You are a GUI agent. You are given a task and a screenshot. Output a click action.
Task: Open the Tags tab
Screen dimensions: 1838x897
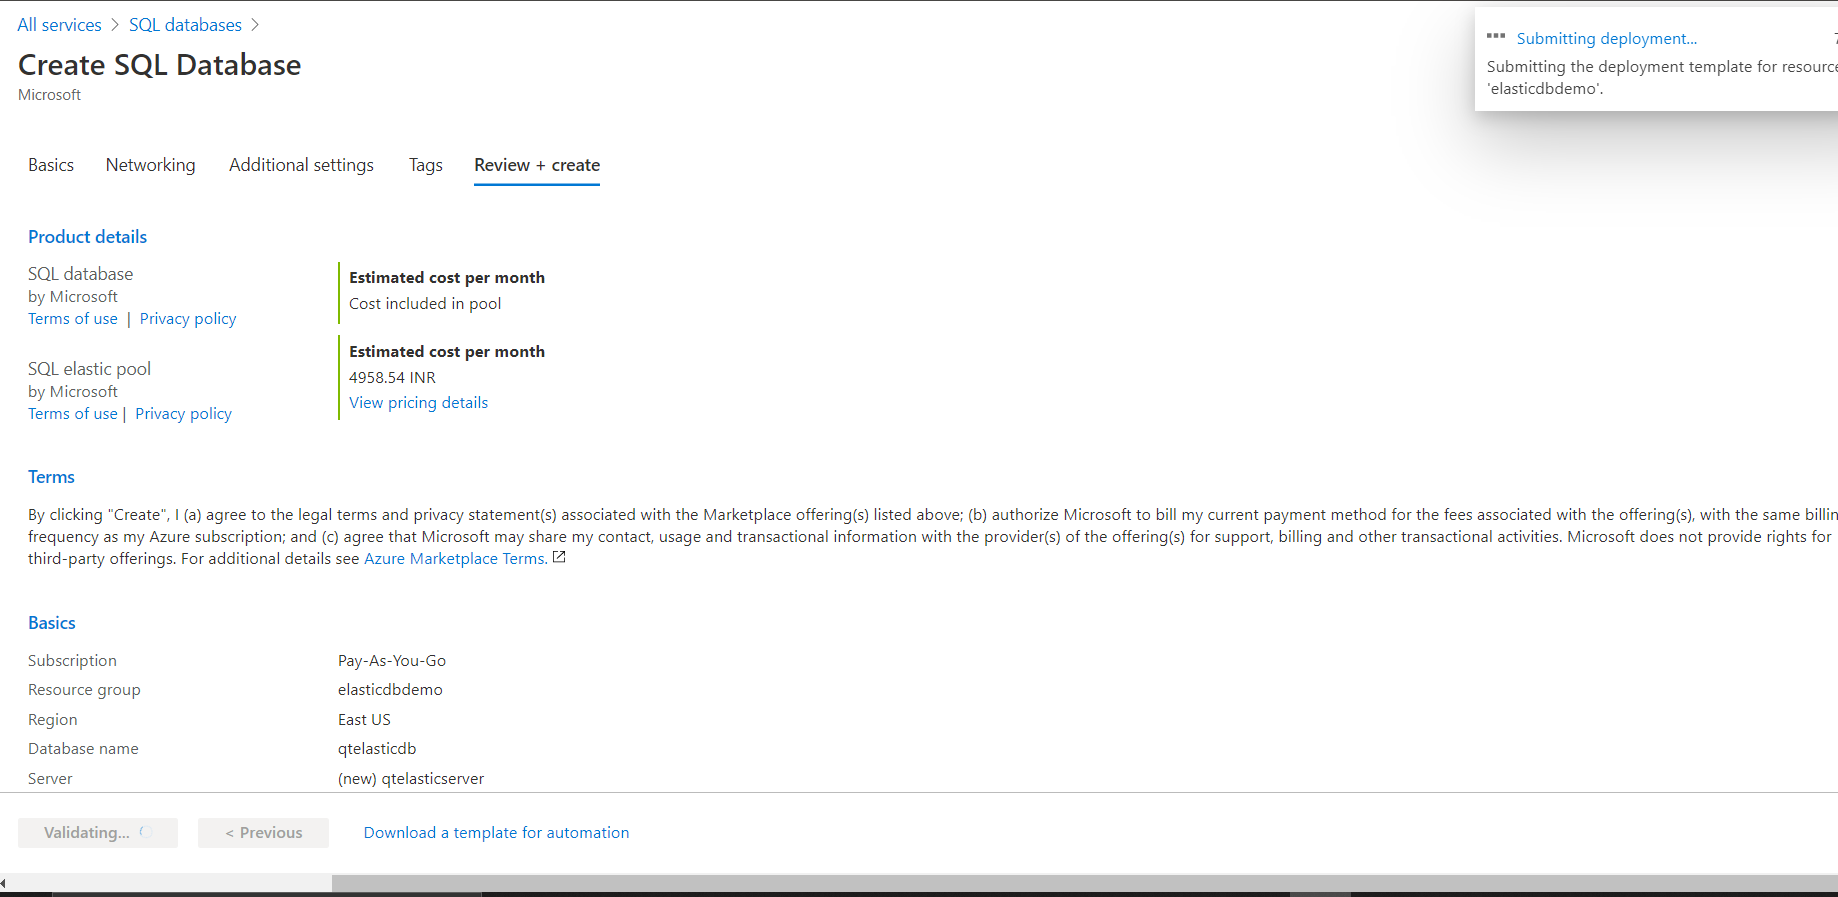[426, 165]
